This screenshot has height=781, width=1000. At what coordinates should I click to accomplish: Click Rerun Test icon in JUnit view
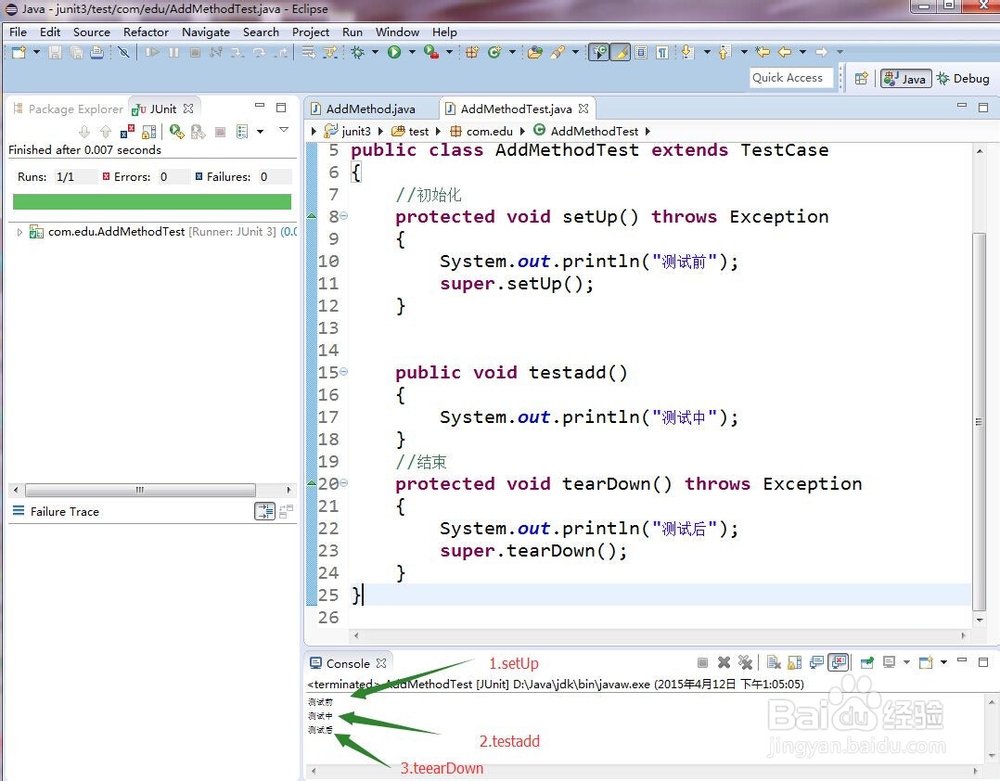[177, 132]
